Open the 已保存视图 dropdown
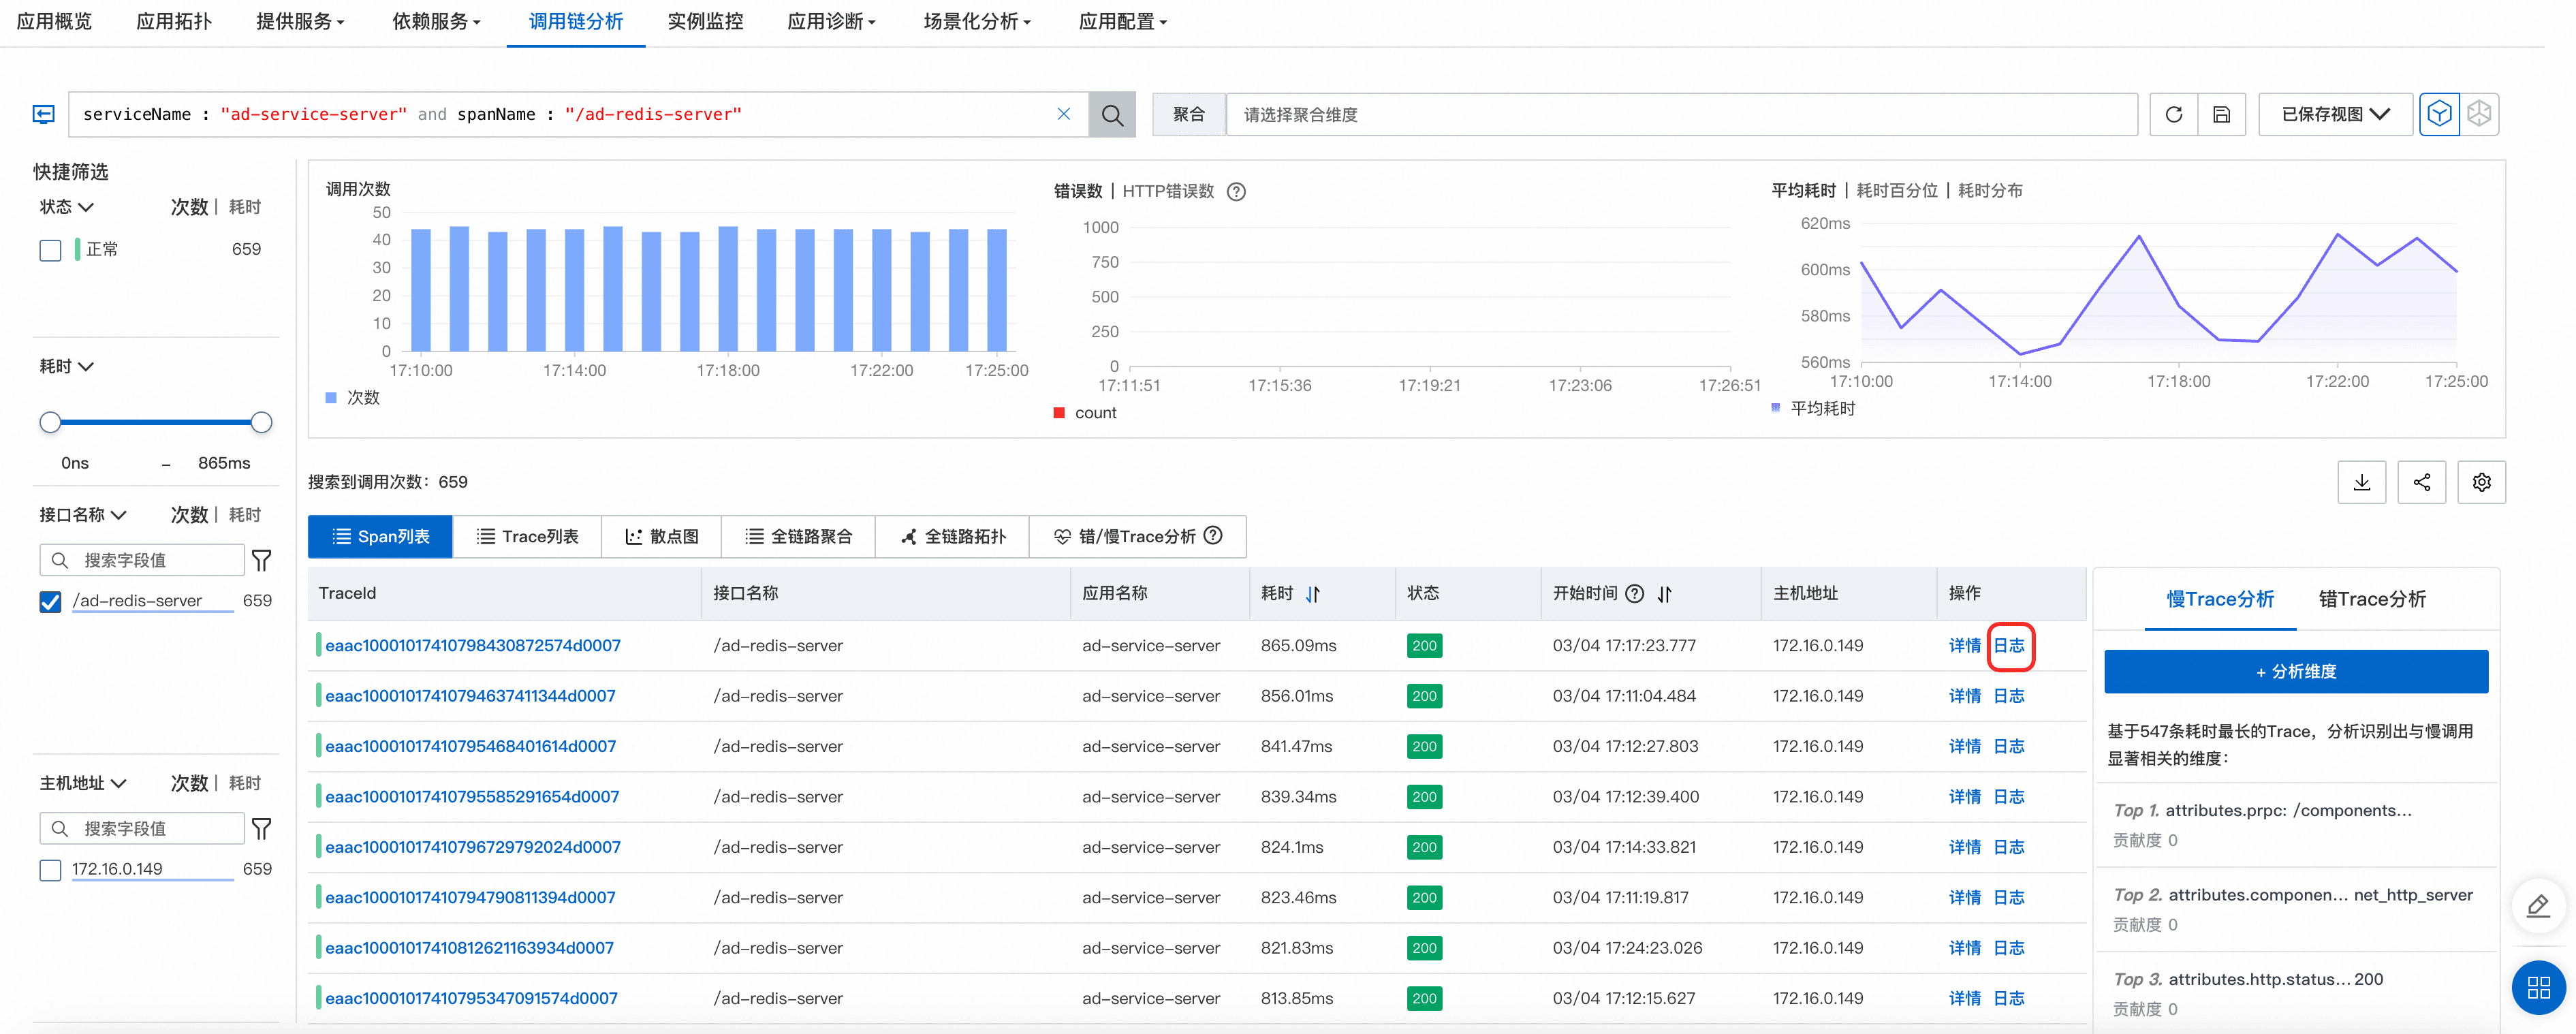The image size is (2576, 1034). click(2335, 115)
